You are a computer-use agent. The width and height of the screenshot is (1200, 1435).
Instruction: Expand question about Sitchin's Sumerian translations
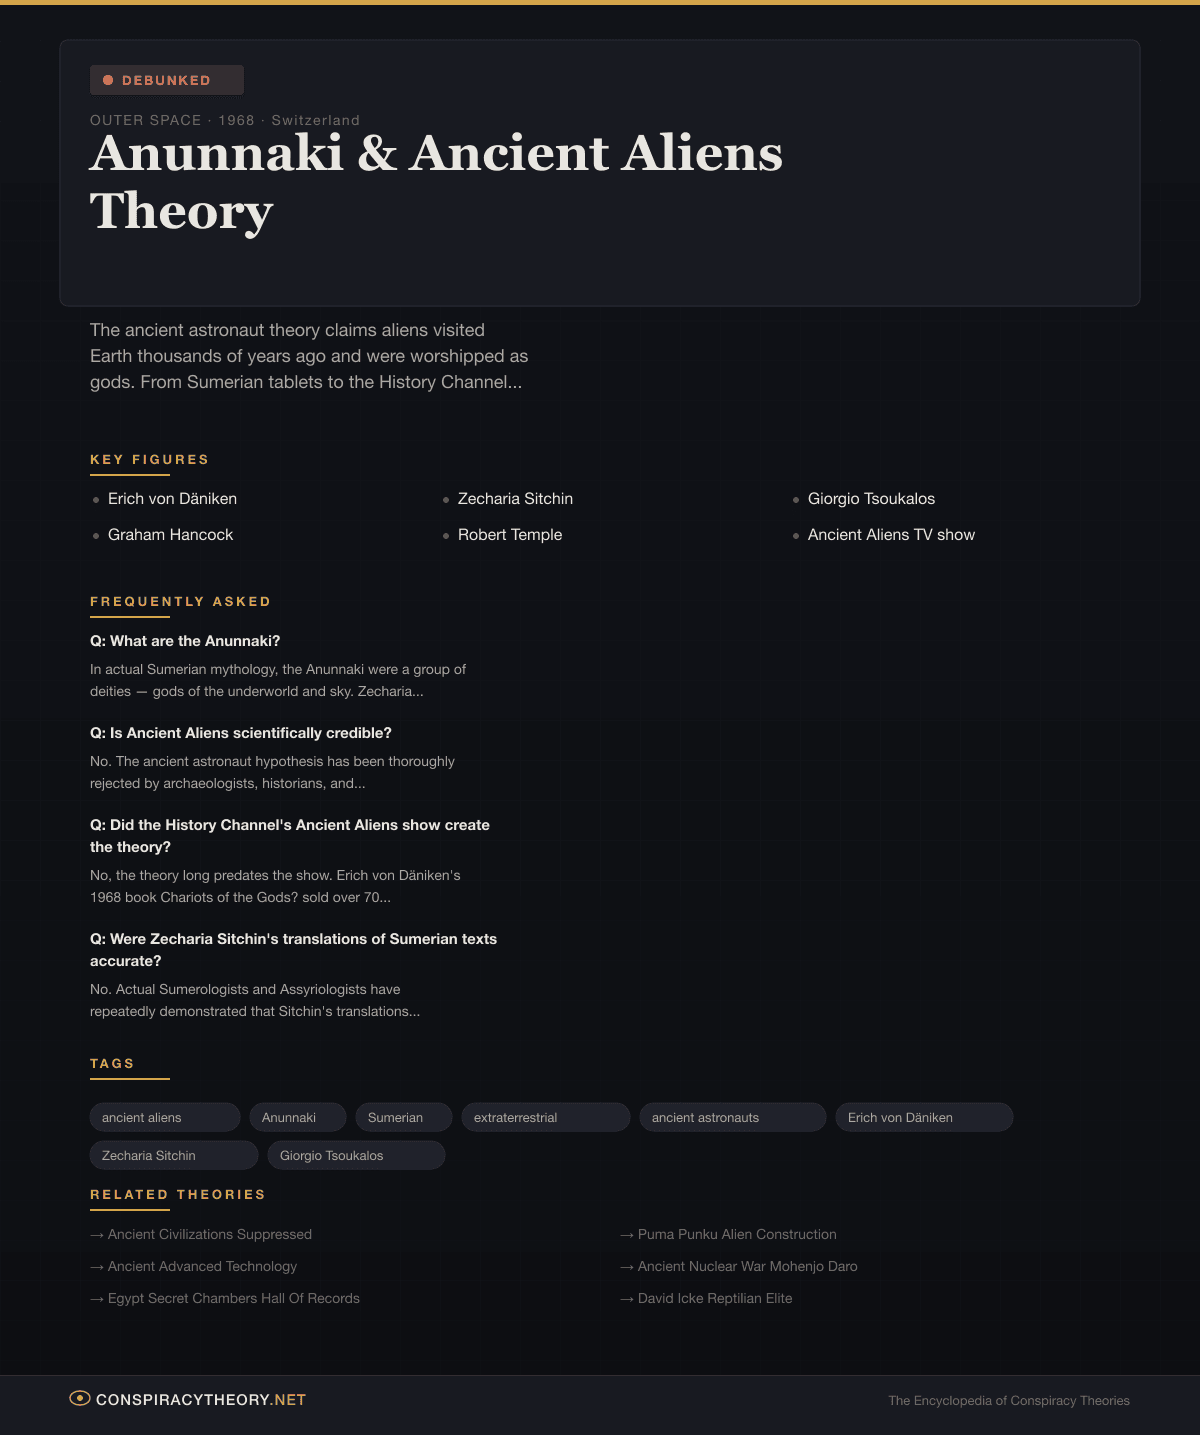tap(293, 949)
